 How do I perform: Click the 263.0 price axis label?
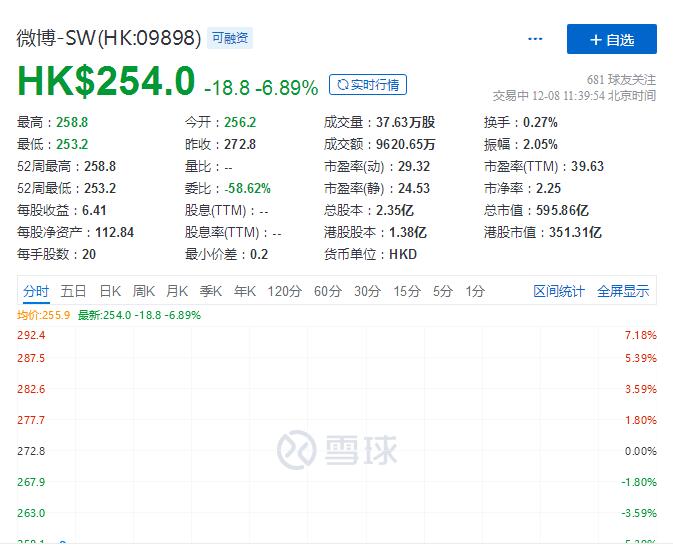tap(31, 513)
